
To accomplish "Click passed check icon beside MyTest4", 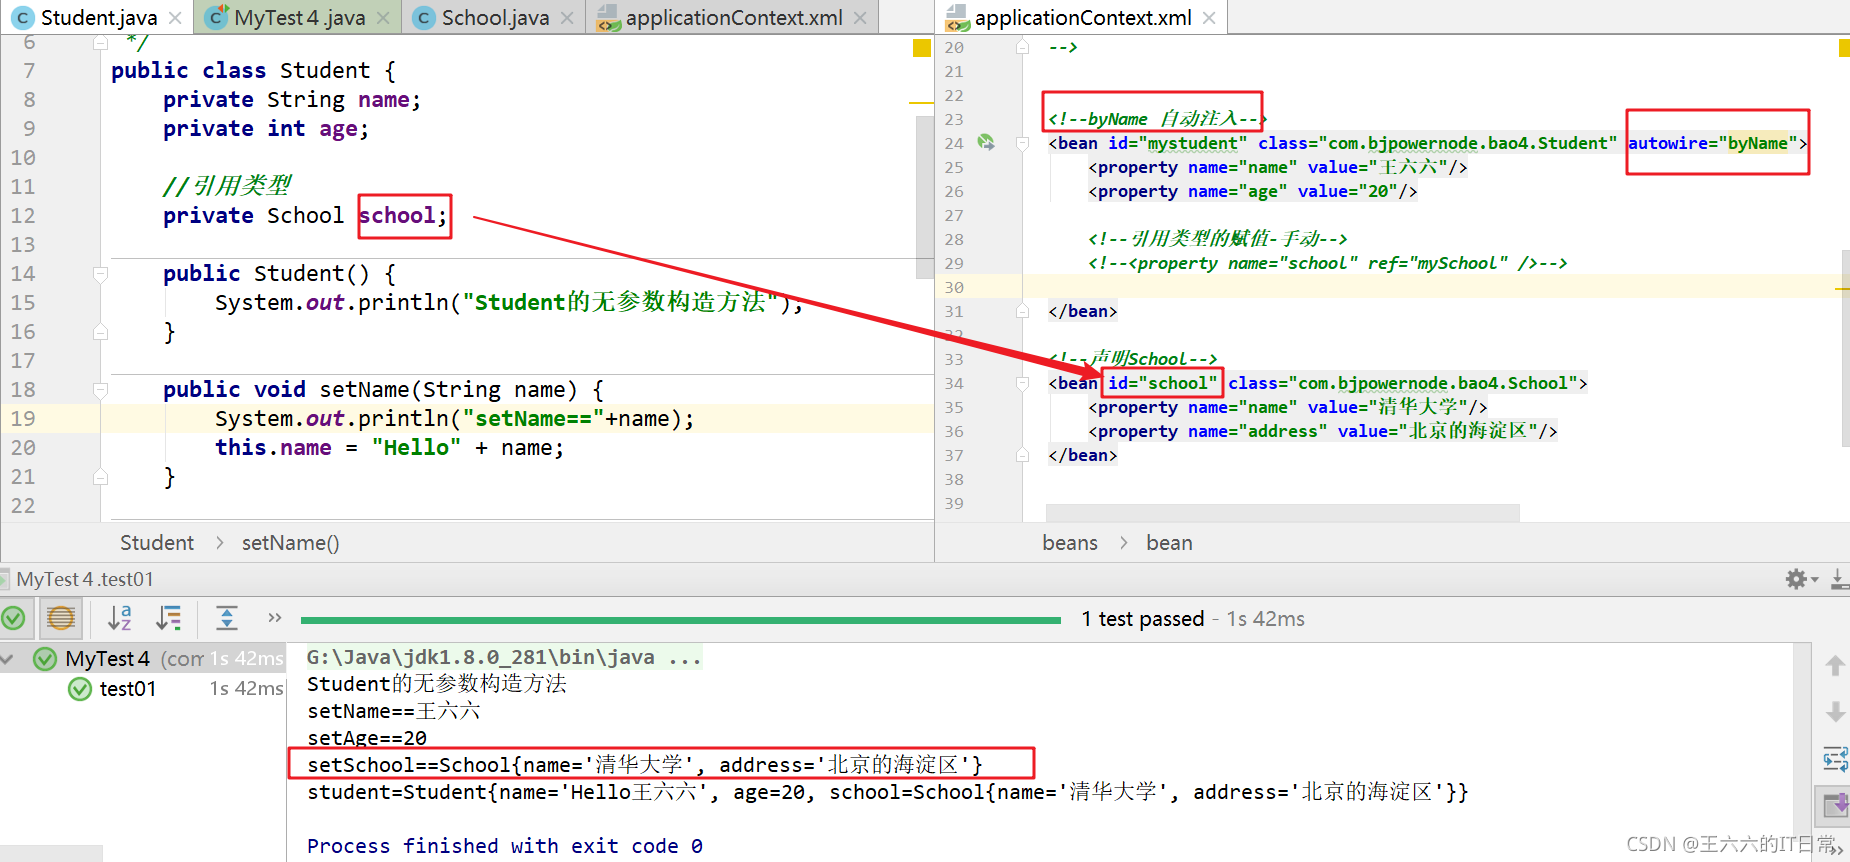I will click(45, 659).
